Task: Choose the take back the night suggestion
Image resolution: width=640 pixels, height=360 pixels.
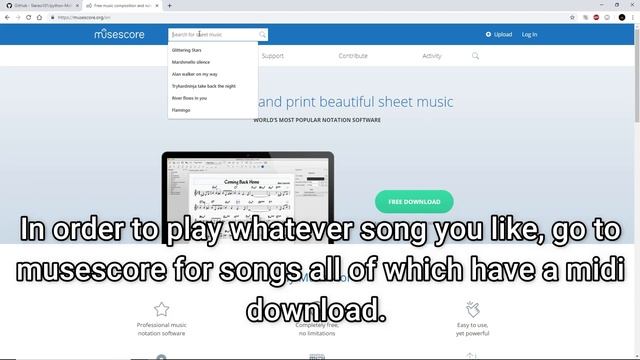Action: point(204,86)
